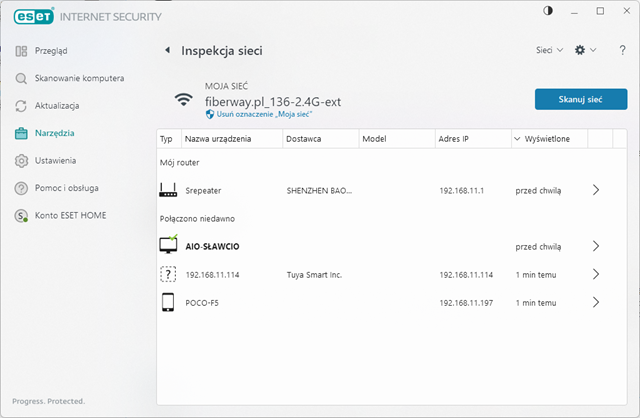Expand details for the POCO-F5 row
Screen dimensions: 640x418
pos(596,302)
